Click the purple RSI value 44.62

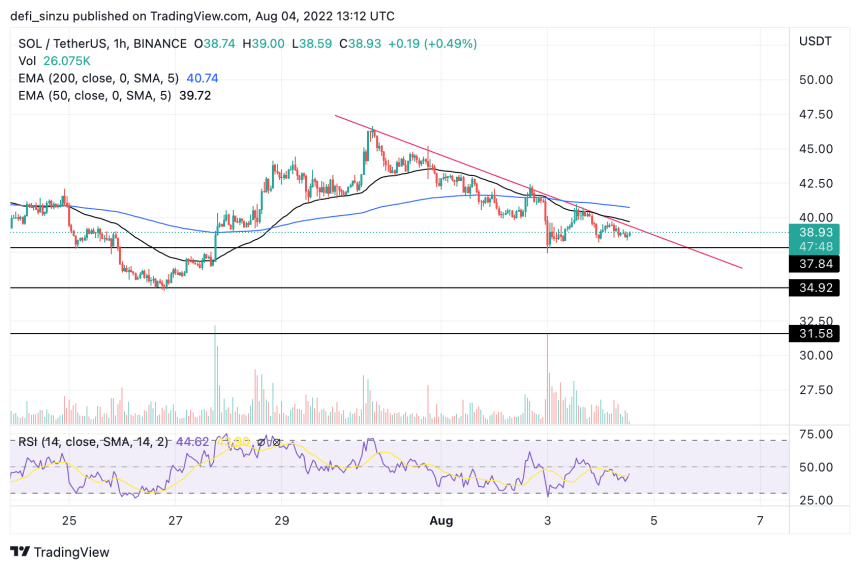[x=193, y=442]
